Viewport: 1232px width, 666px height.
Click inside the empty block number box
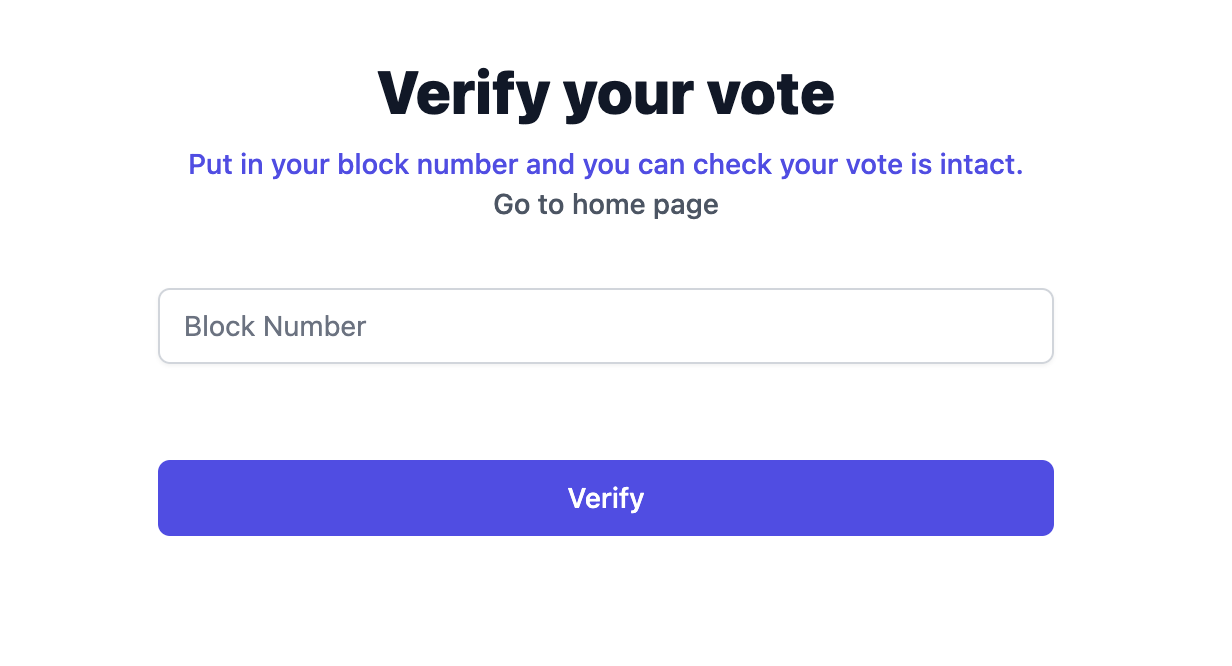coord(700,326)
